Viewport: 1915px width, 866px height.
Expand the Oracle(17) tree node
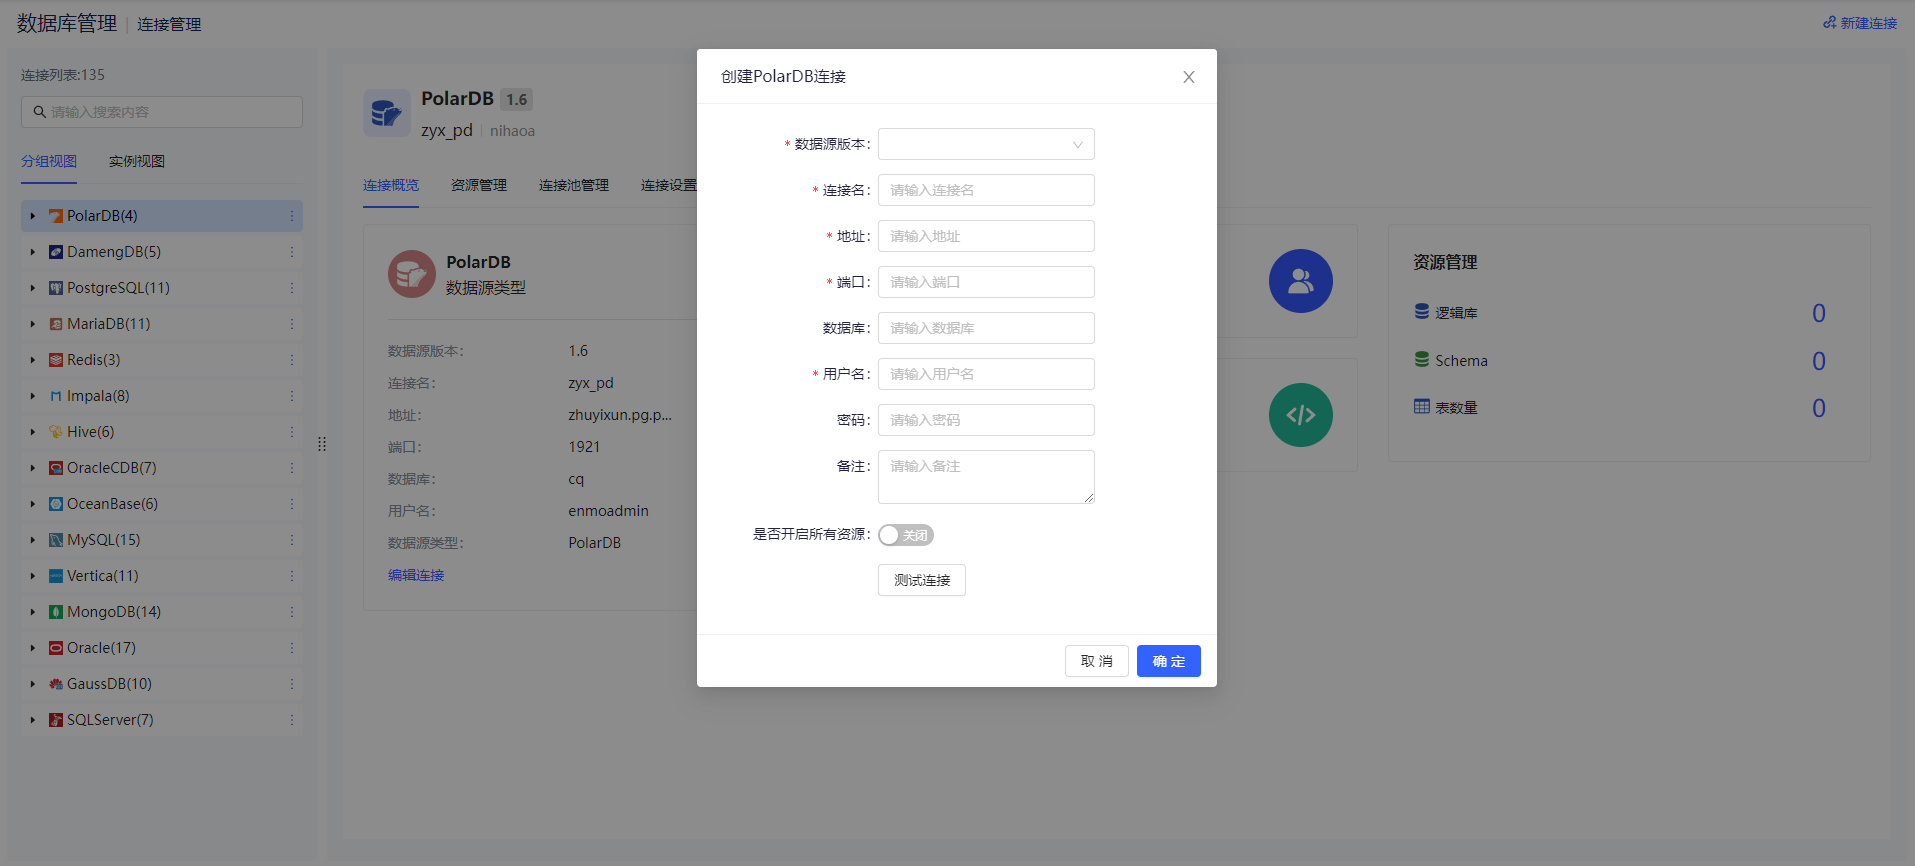click(33, 648)
